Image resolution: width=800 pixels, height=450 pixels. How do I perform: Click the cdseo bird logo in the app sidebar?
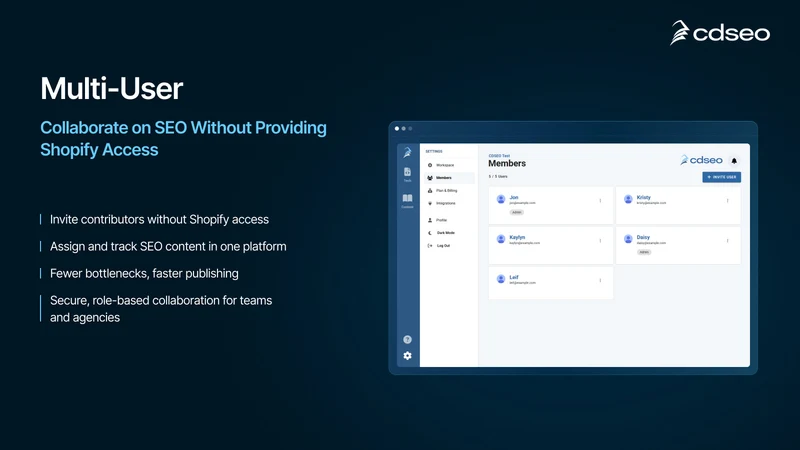[x=407, y=152]
